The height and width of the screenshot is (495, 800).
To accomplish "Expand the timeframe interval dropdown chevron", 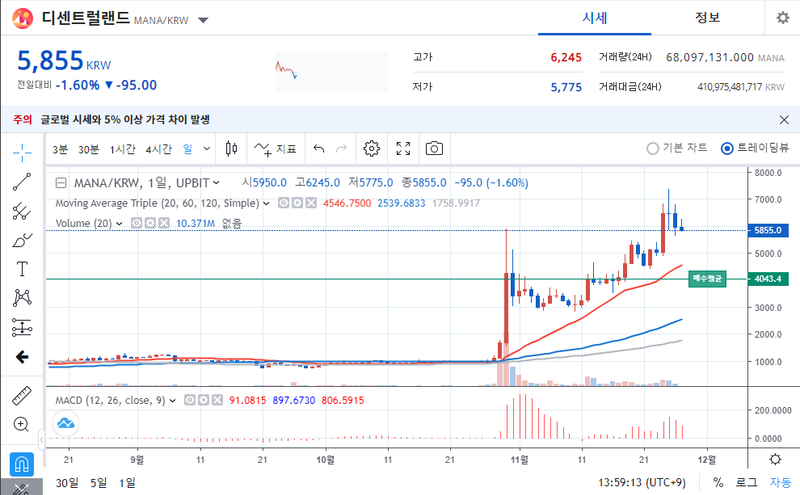I will (207, 149).
